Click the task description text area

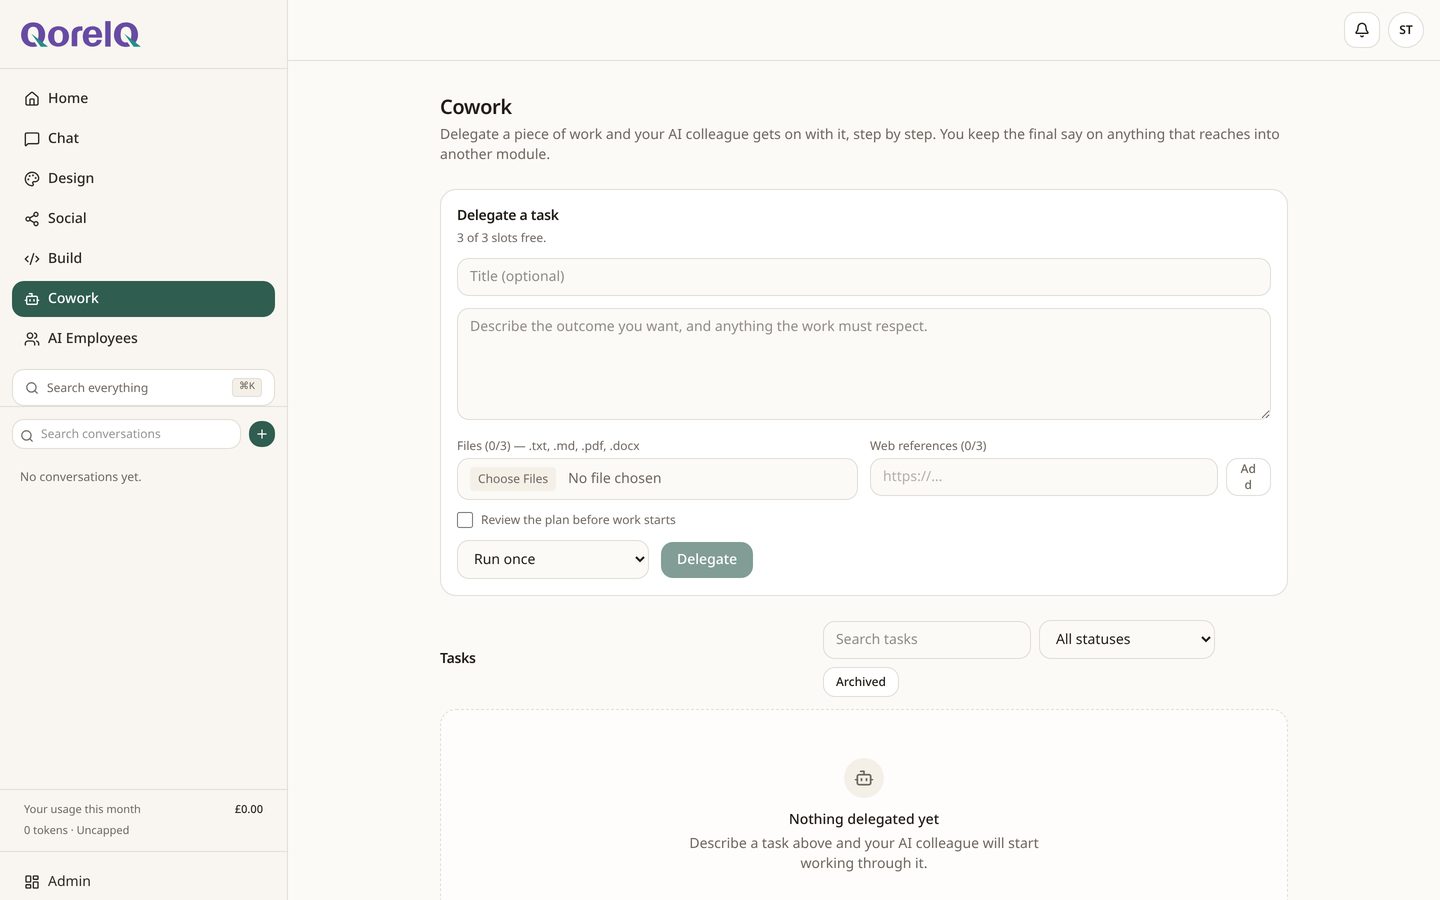tap(864, 364)
